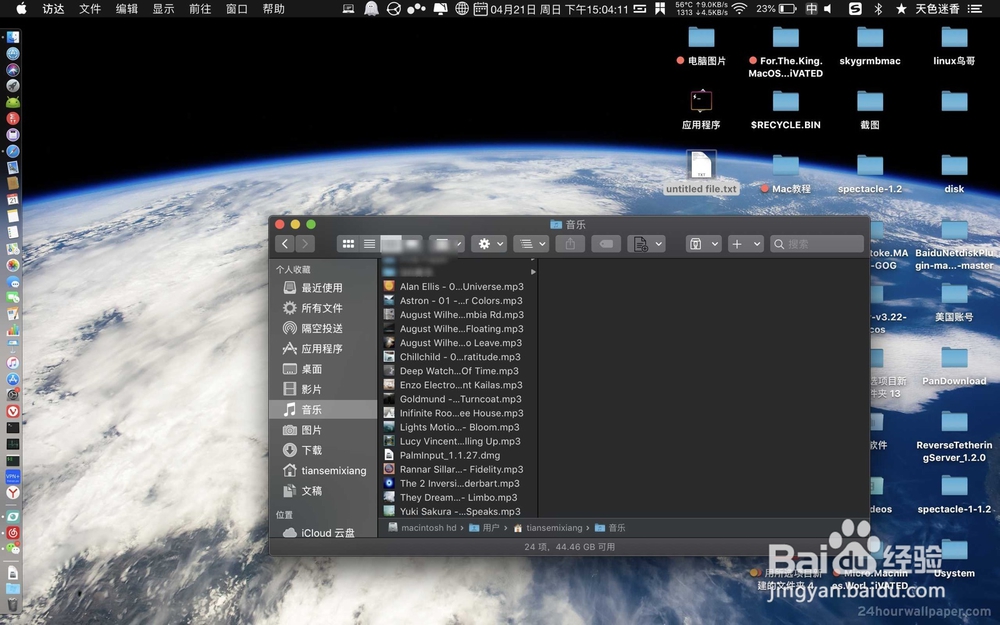Viewport: 1000px width, 625px height.
Task: Switch Finder to list view
Action: tap(369, 244)
